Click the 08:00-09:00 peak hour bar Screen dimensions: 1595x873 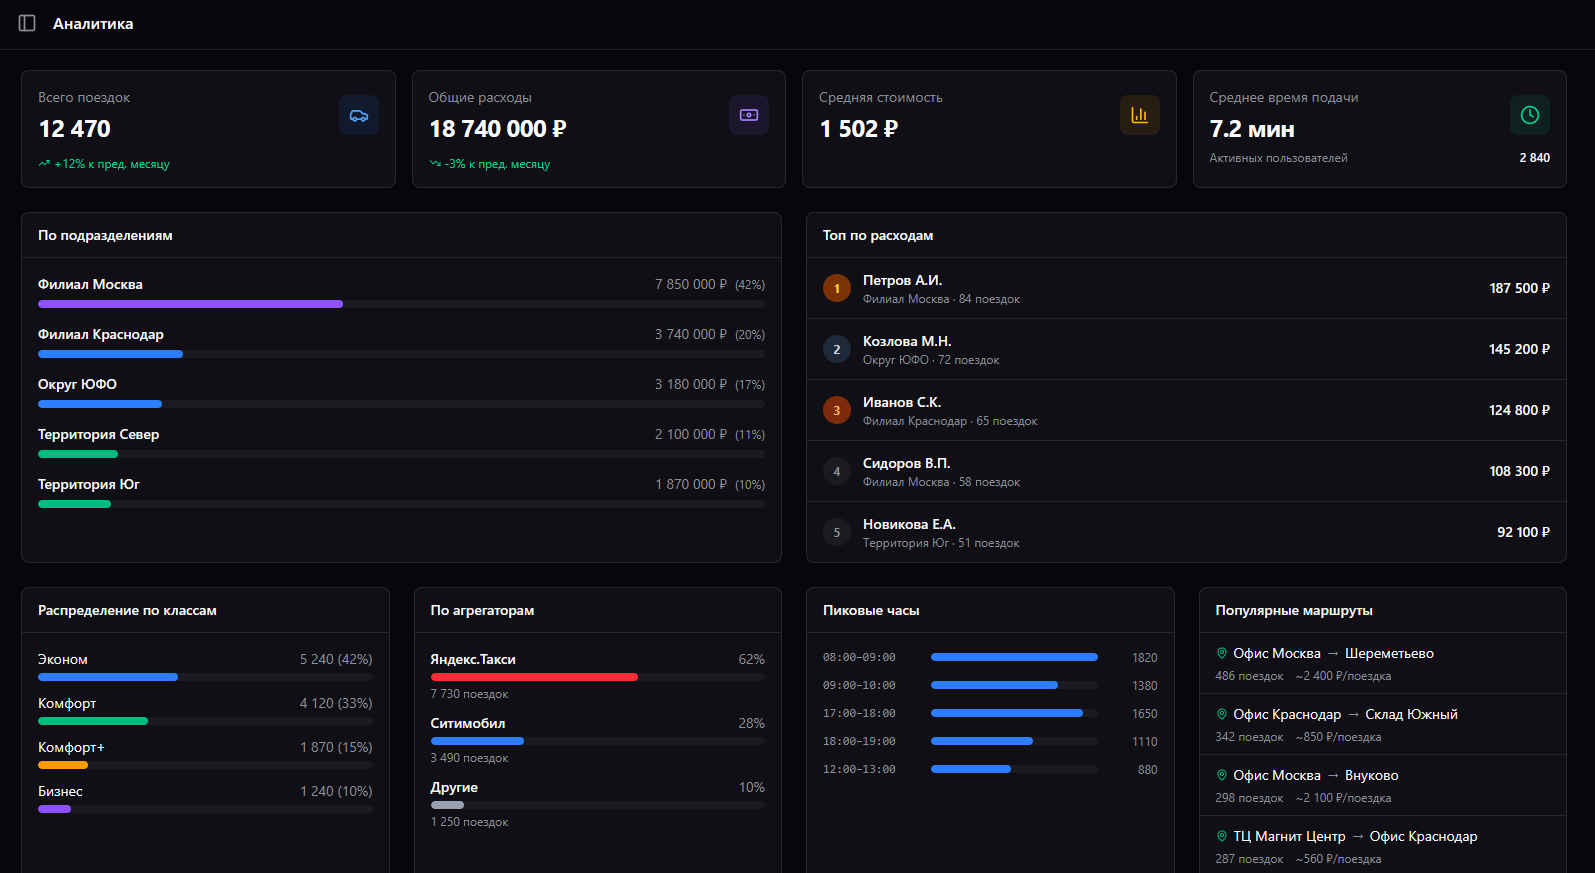pyautogui.click(x=1013, y=657)
